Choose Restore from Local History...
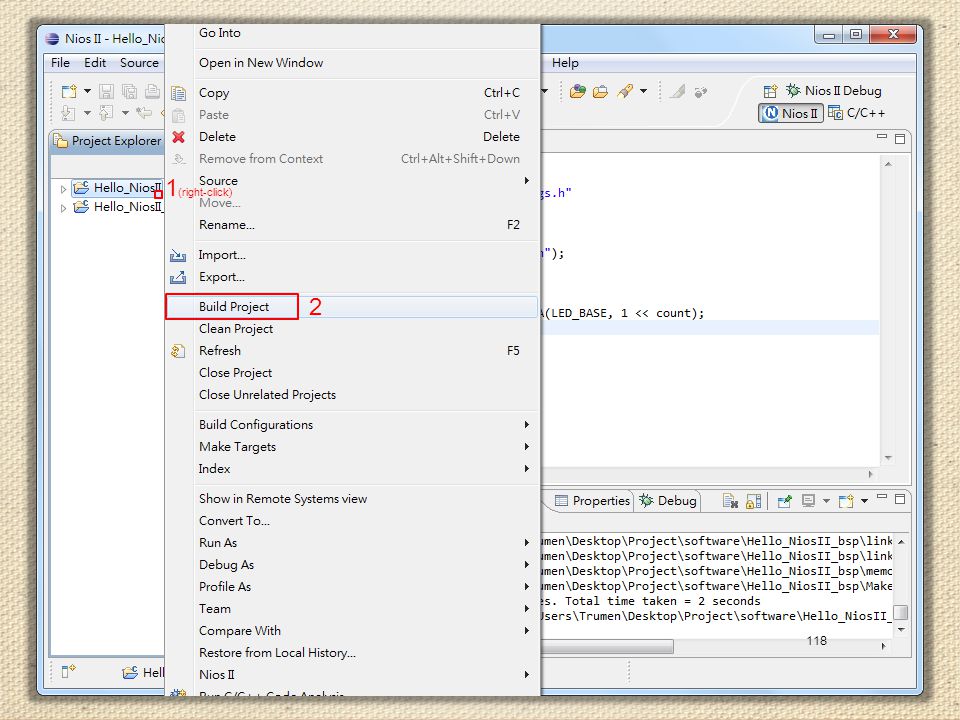The height and width of the screenshot is (720, 960). coord(353,653)
